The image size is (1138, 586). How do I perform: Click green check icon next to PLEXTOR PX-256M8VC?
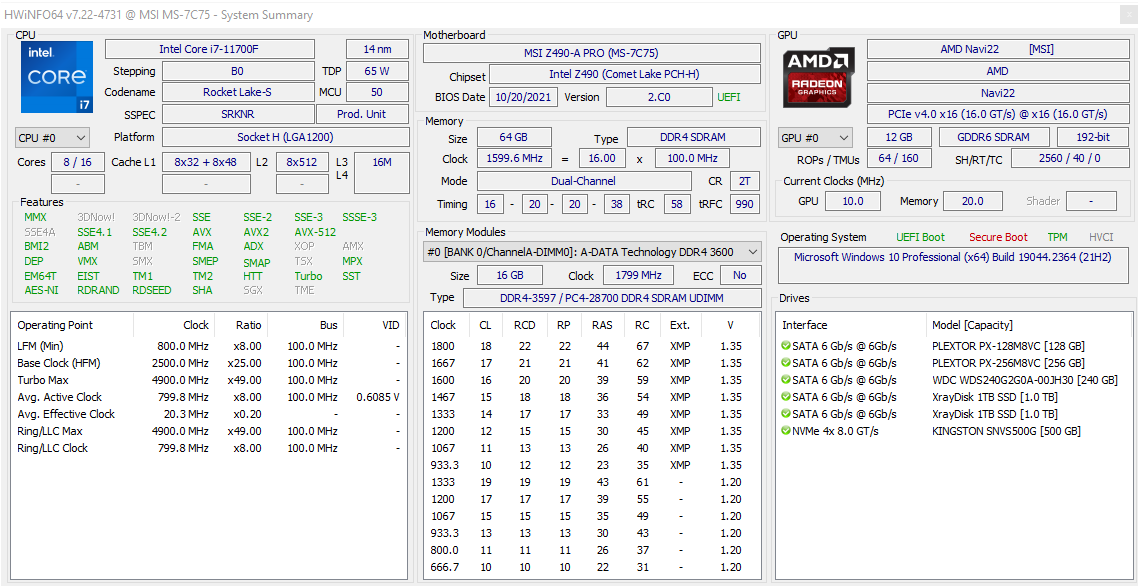785,363
